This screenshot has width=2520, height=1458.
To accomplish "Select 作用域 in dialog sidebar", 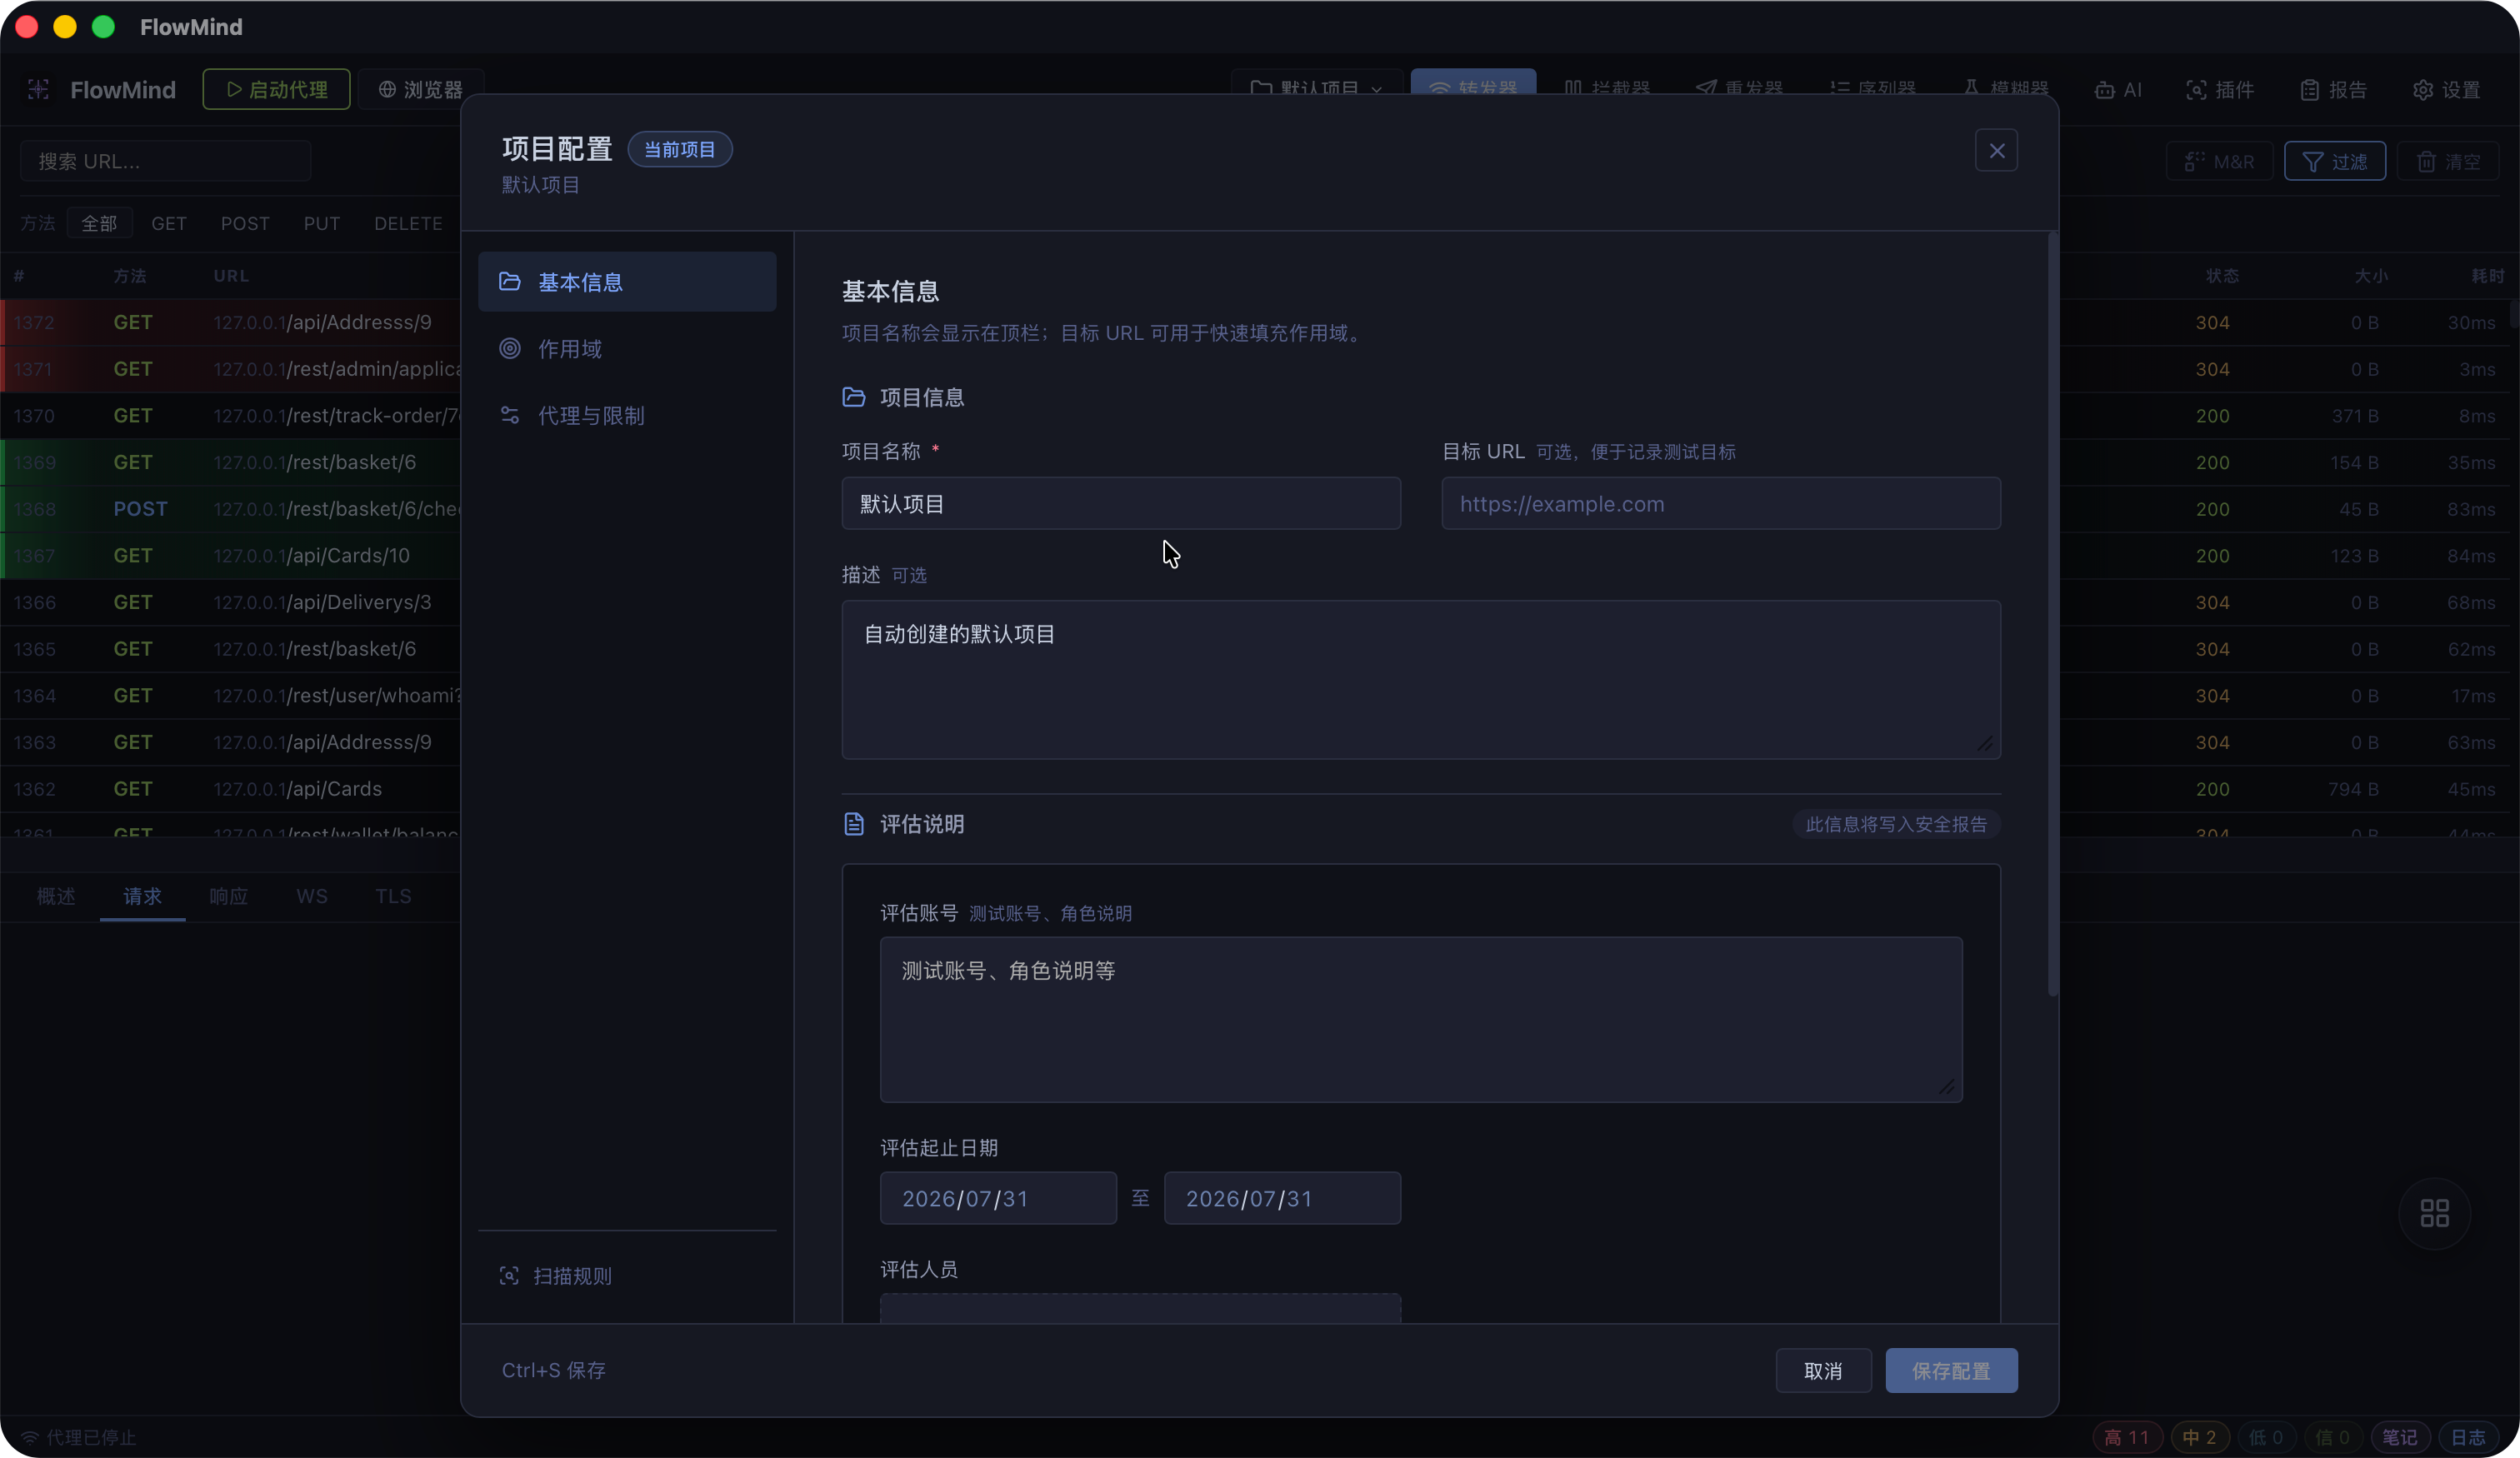I will 627,349.
